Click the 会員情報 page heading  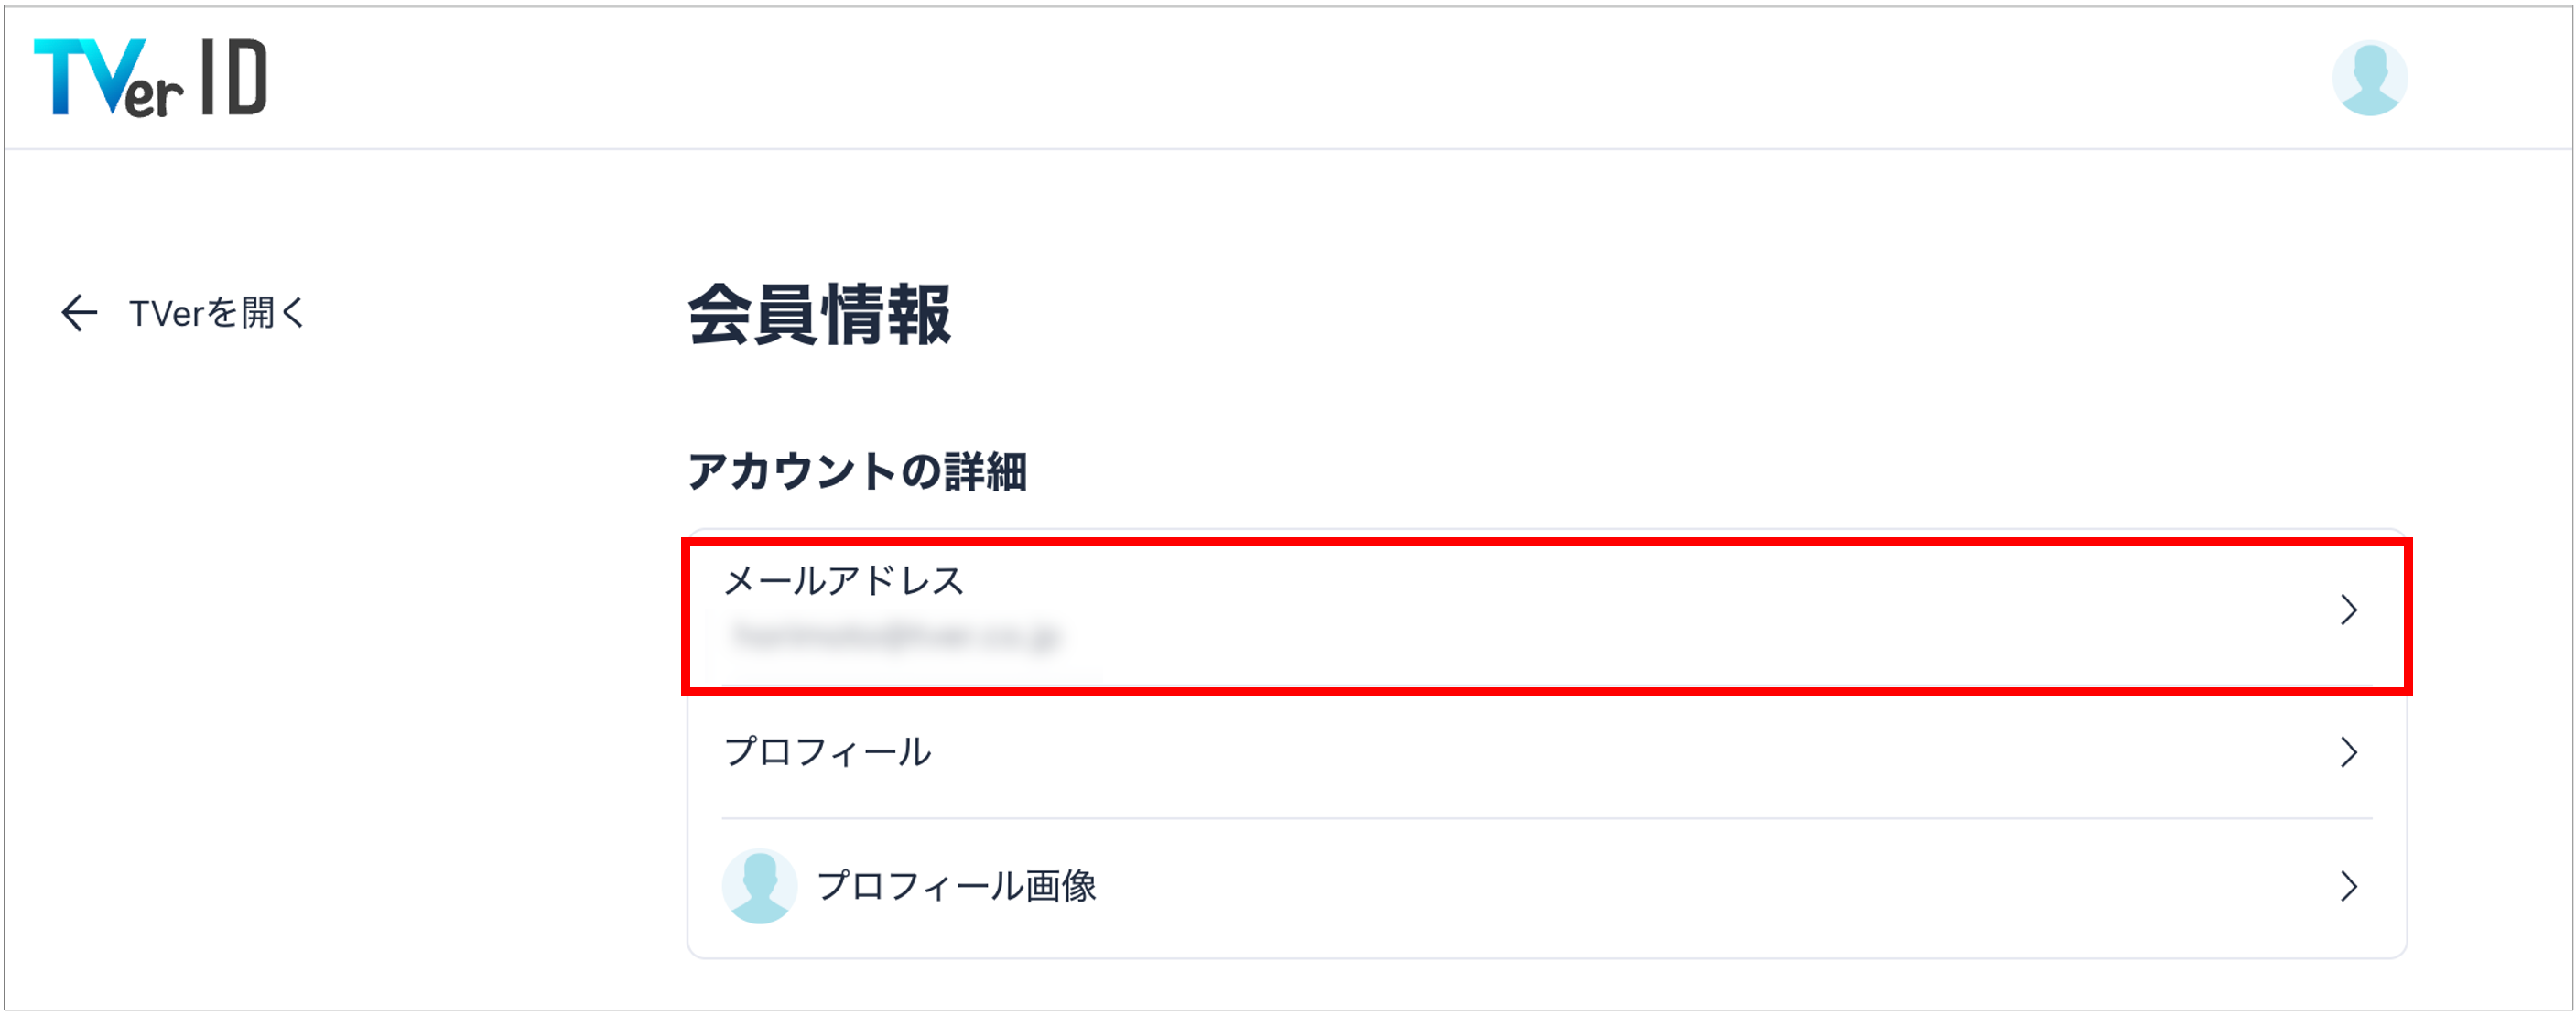pyautogui.click(x=819, y=314)
